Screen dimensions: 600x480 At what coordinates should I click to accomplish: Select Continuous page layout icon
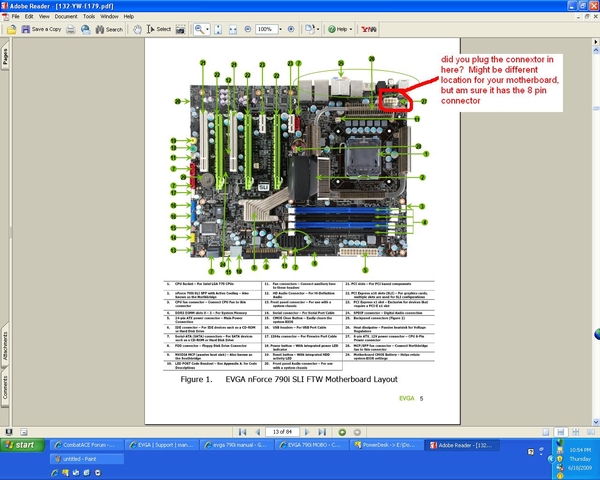tap(561, 432)
